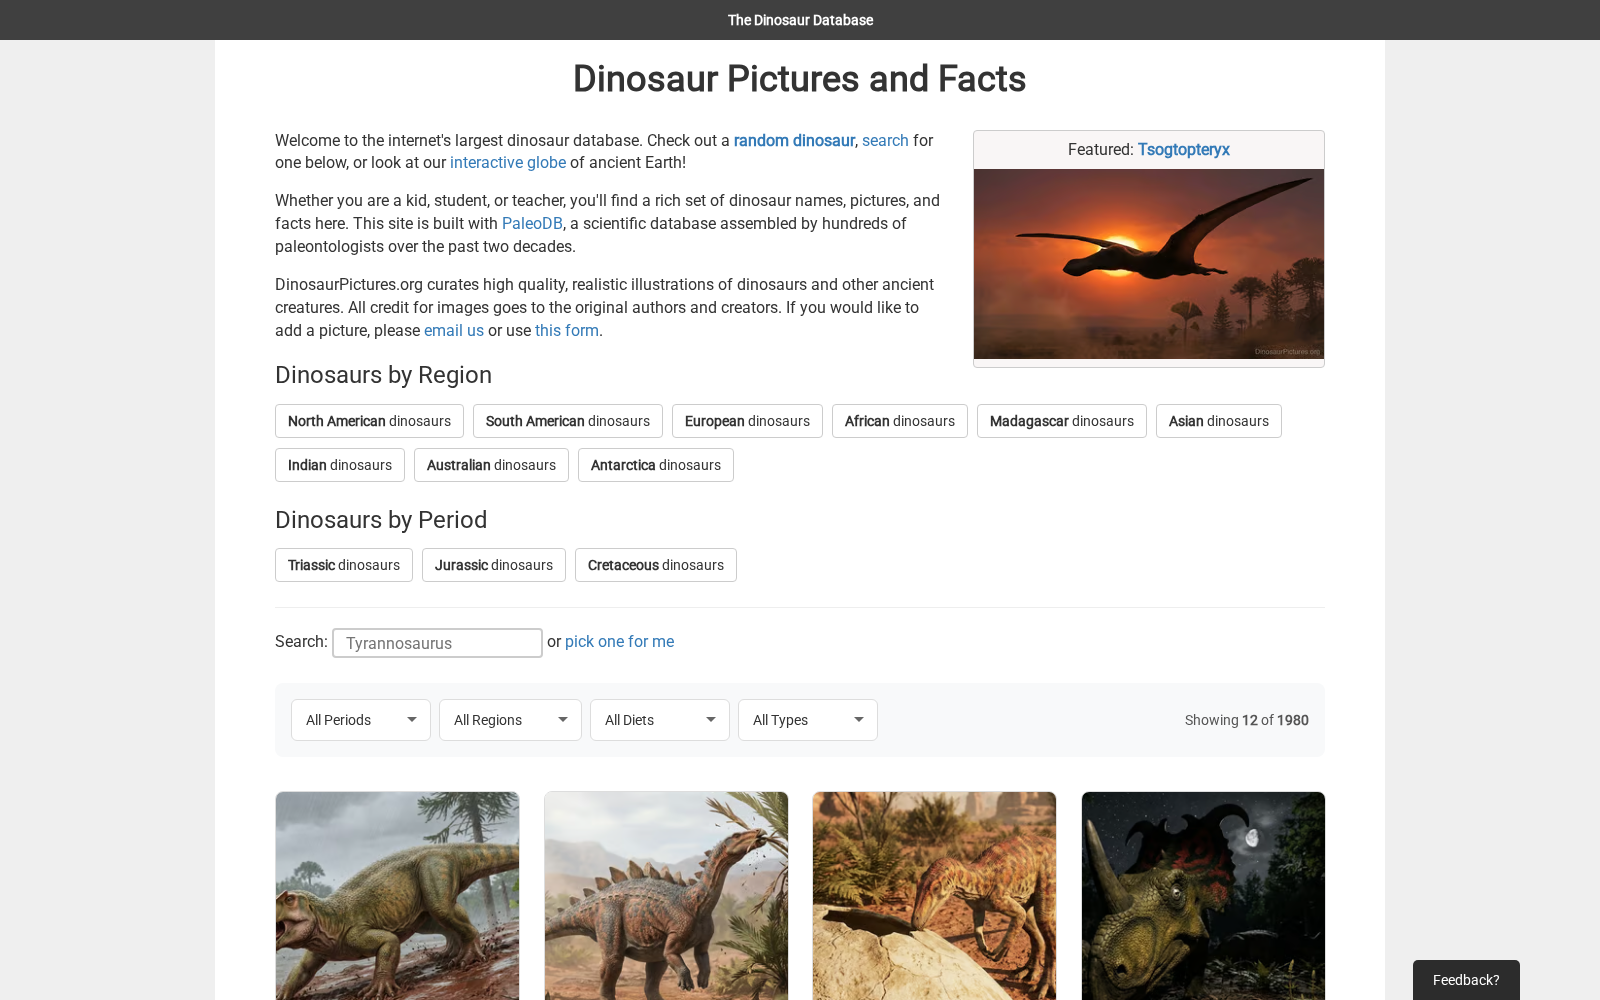Follow the search link in welcome text
The image size is (1600, 1000).
click(x=885, y=140)
